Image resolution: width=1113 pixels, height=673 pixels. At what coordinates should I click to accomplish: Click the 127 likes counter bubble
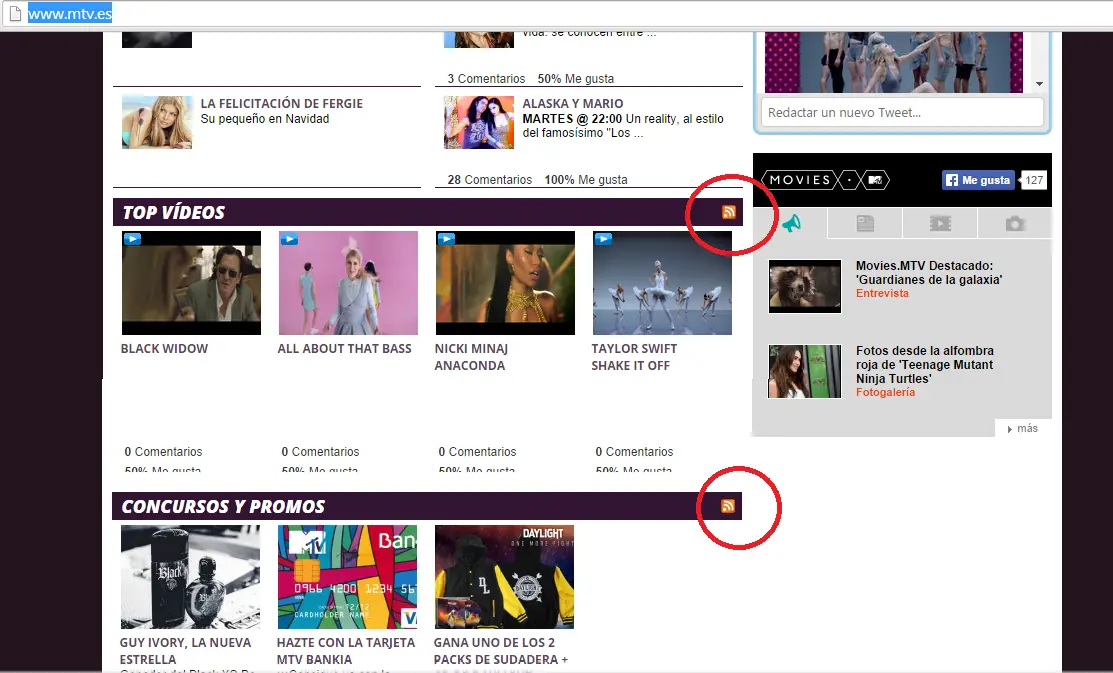pos(1034,180)
